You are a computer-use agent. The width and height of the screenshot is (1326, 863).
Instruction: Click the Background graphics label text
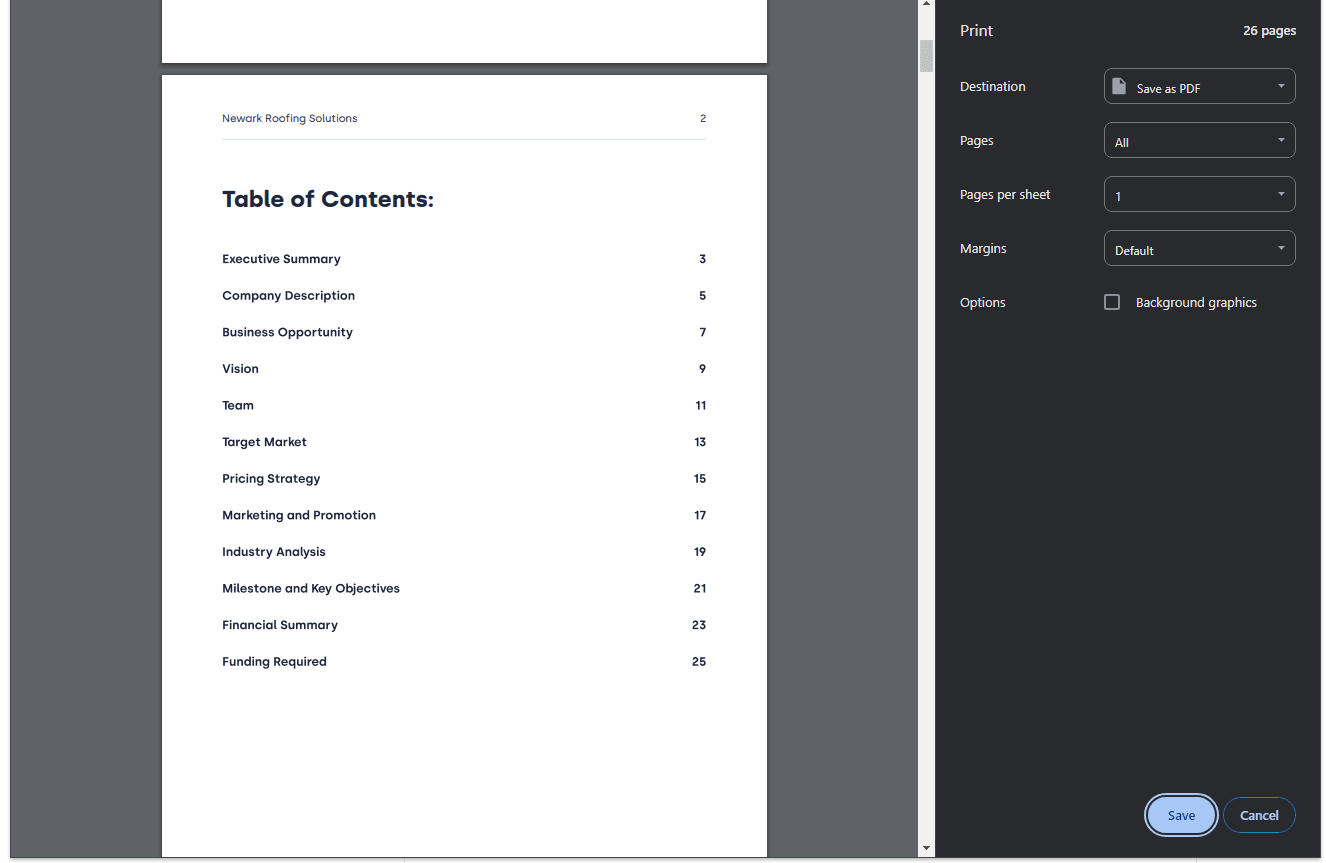click(1196, 303)
